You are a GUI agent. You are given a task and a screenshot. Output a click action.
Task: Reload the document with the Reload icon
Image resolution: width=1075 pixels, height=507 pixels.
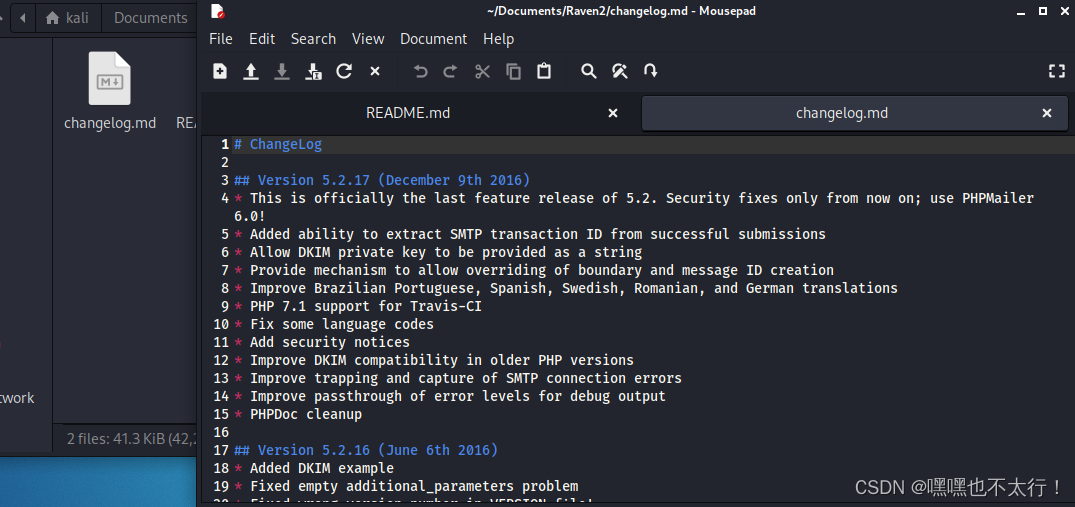coord(344,71)
